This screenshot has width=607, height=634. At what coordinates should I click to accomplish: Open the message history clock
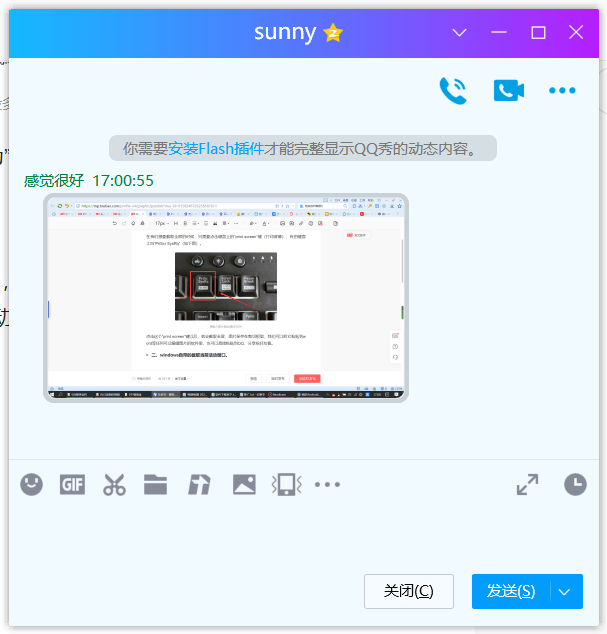click(575, 485)
